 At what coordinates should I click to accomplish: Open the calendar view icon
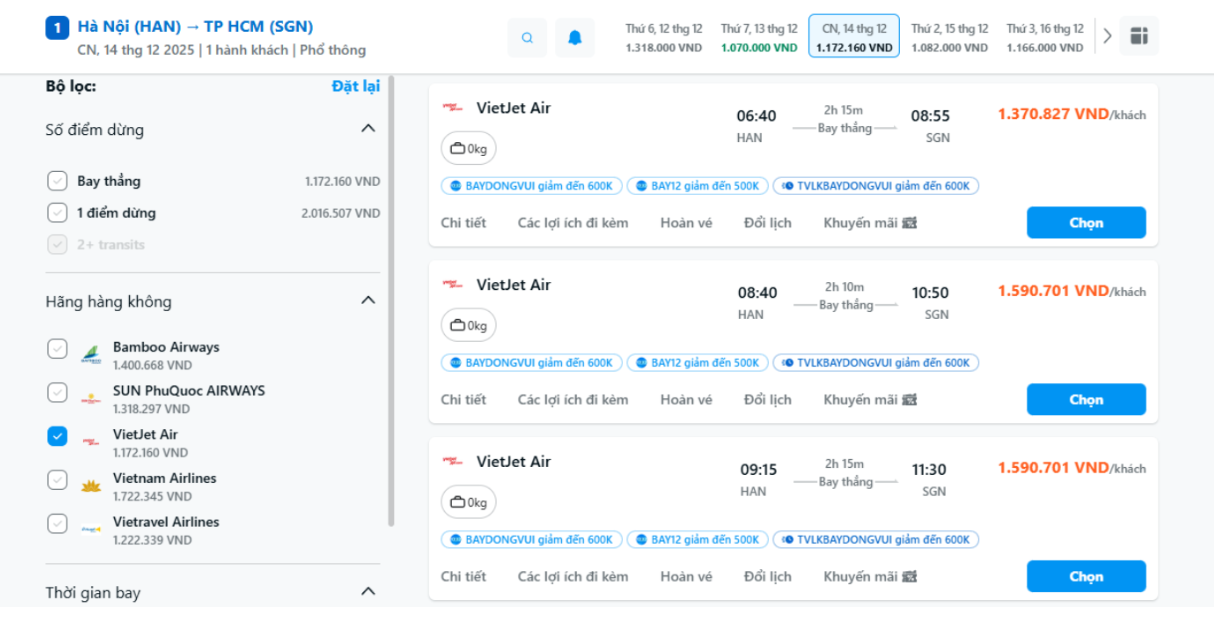tap(1139, 36)
